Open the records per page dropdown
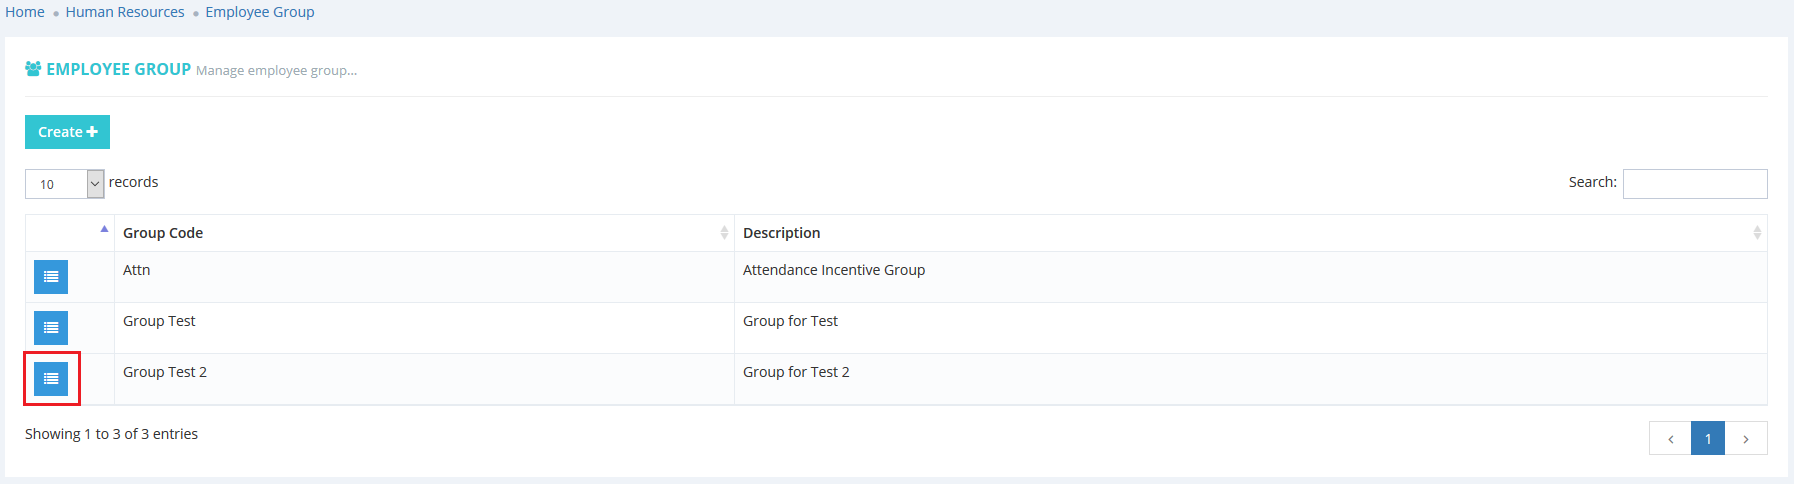1794x484 pixels. click(65, 184)
